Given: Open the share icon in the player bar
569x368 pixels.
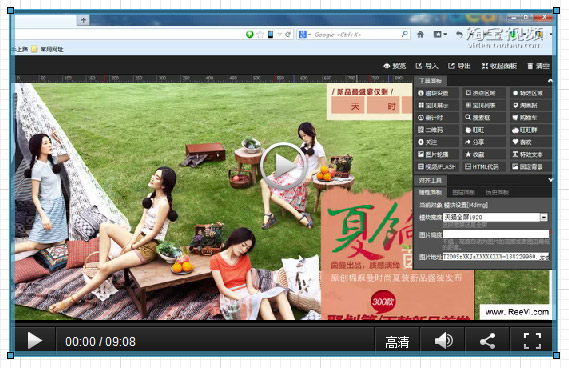Looking at the screenshot, I should [487, 341].
